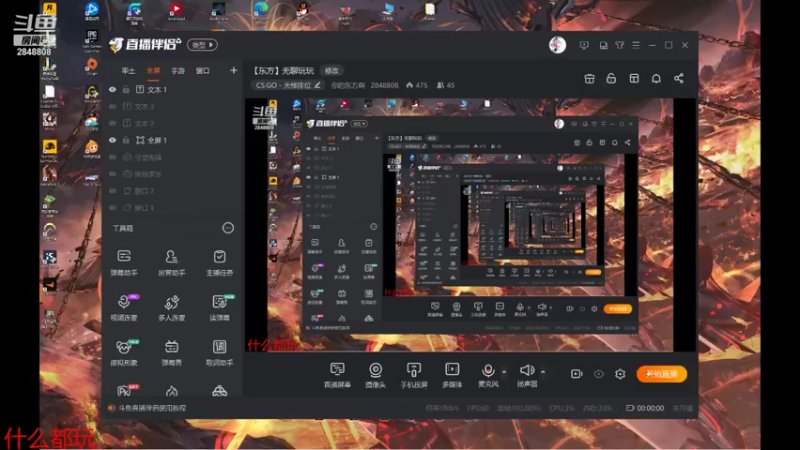
Task: Open the 斗鱼直播伴侣使用教程 link
Action: [152, 408]
